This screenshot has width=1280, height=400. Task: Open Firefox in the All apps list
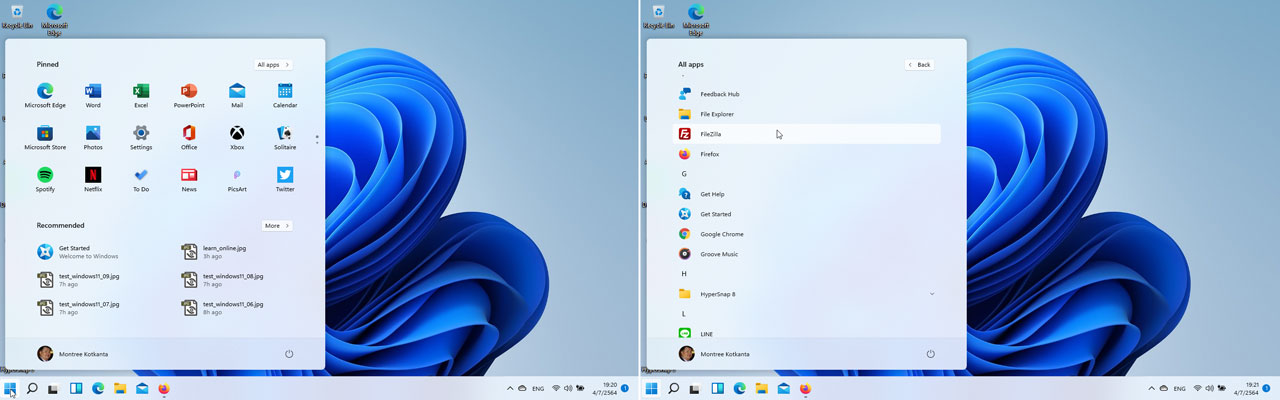tap(808, 154)
